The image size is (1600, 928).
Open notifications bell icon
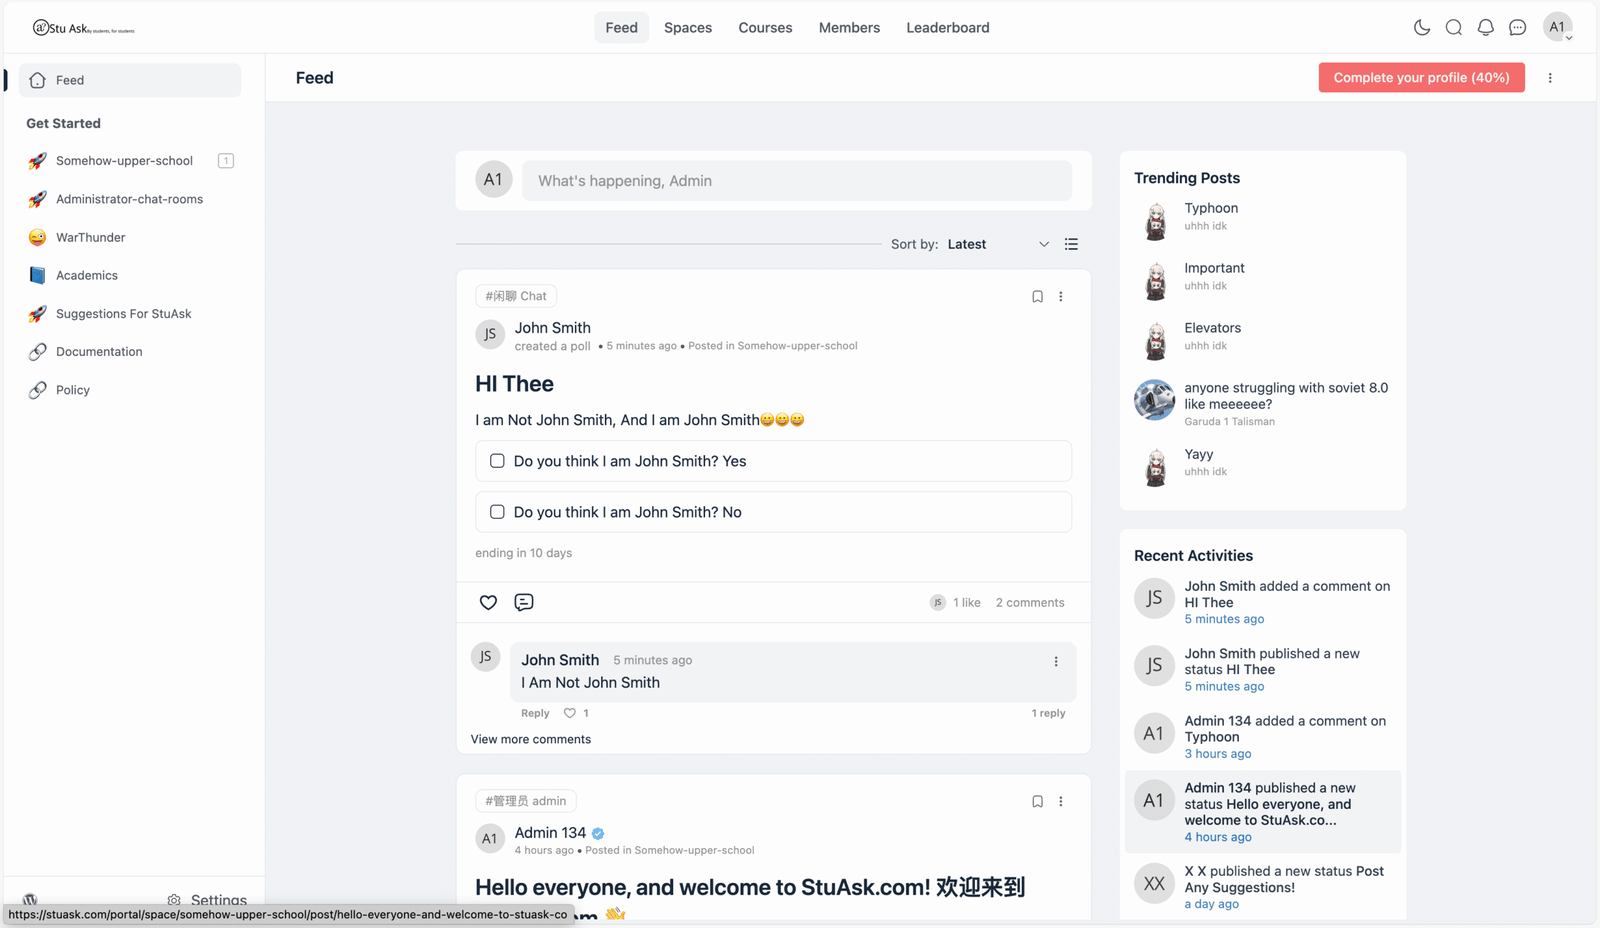point(1485,28)
